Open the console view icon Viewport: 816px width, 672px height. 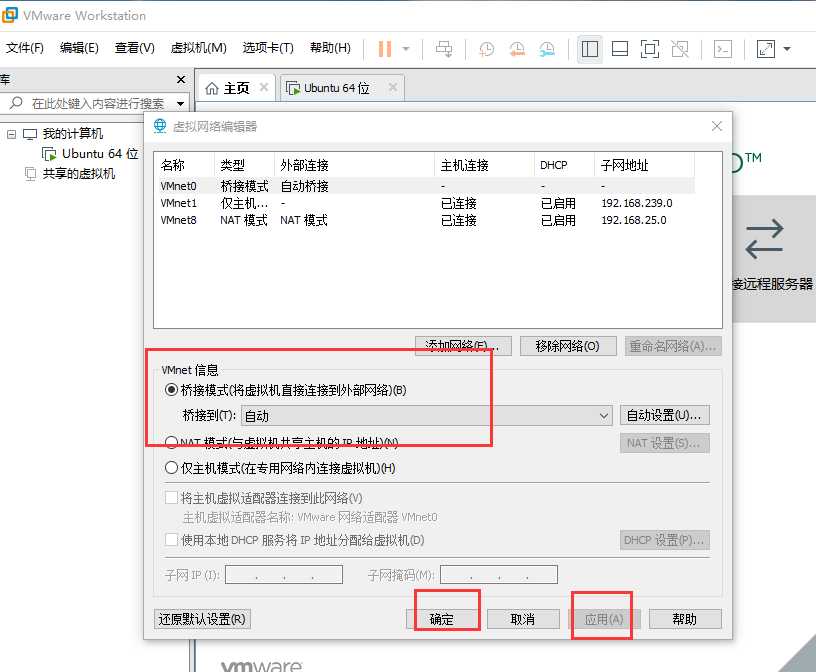coord(723,49)
